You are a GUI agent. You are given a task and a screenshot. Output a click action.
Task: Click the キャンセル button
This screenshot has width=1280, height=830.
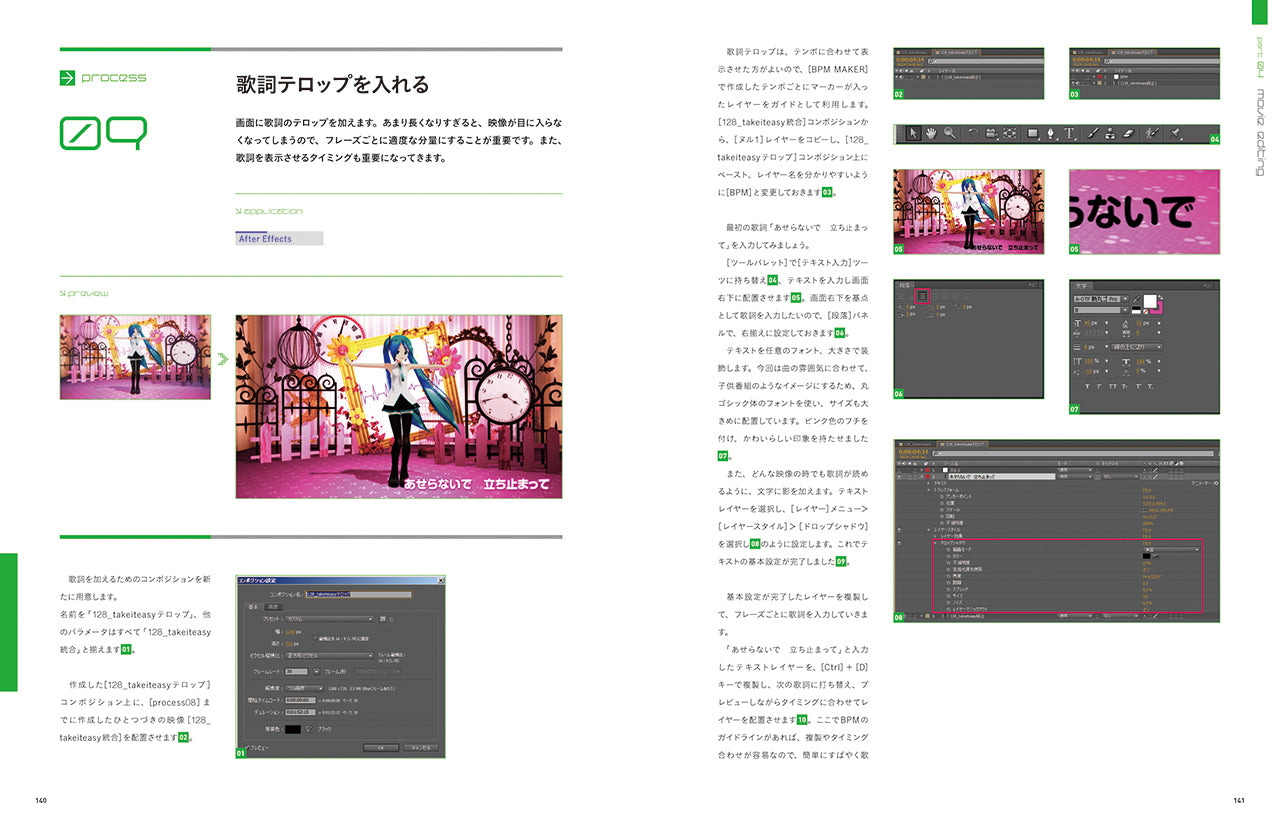coord(420,747)
